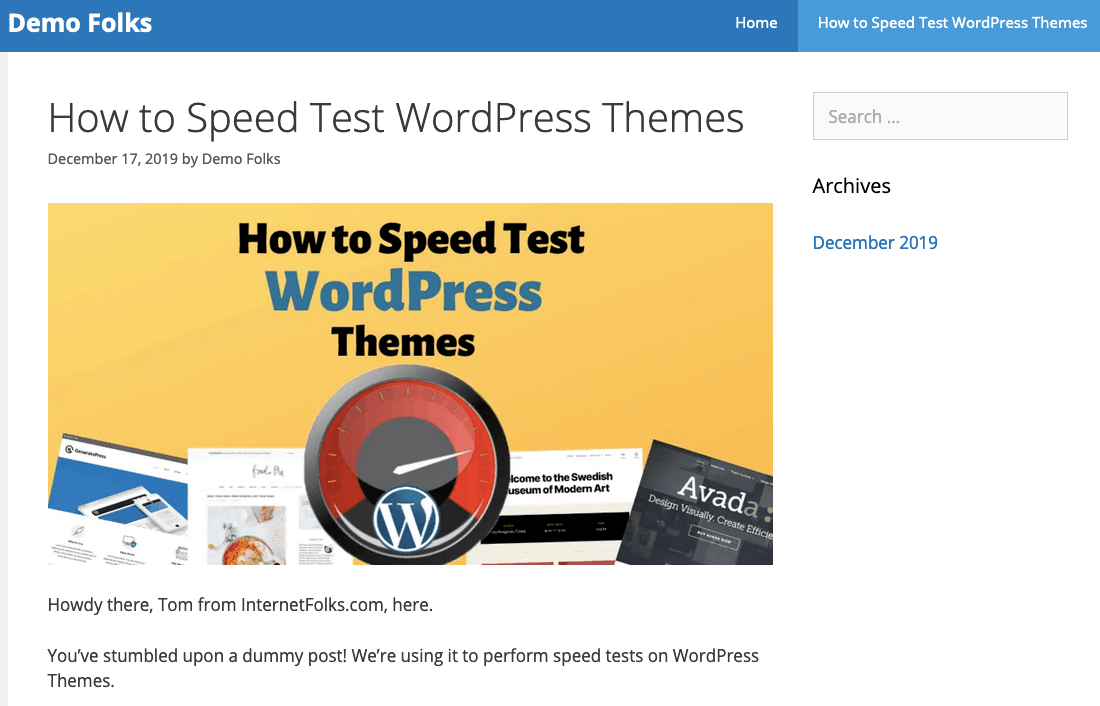
Task: Select the post title heading
Action: pos(396,118)
